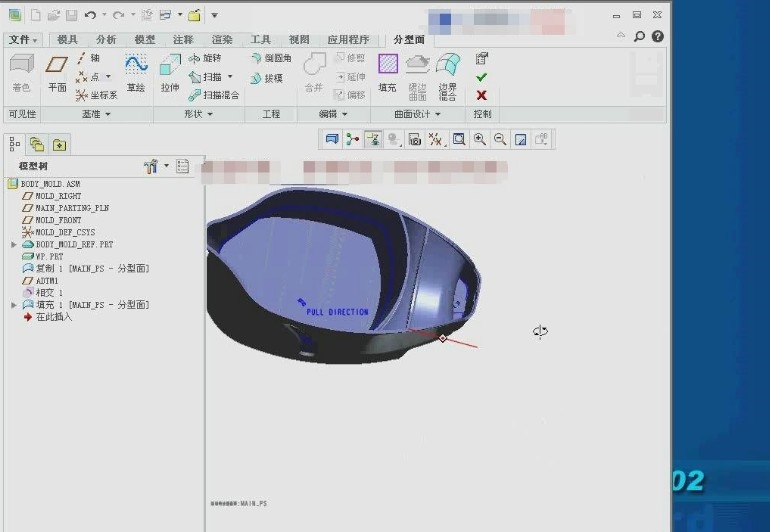Screen dimensions: 770x532
Task: Select the 扫描混合 swept blend tool
Action: pos(214,95)
